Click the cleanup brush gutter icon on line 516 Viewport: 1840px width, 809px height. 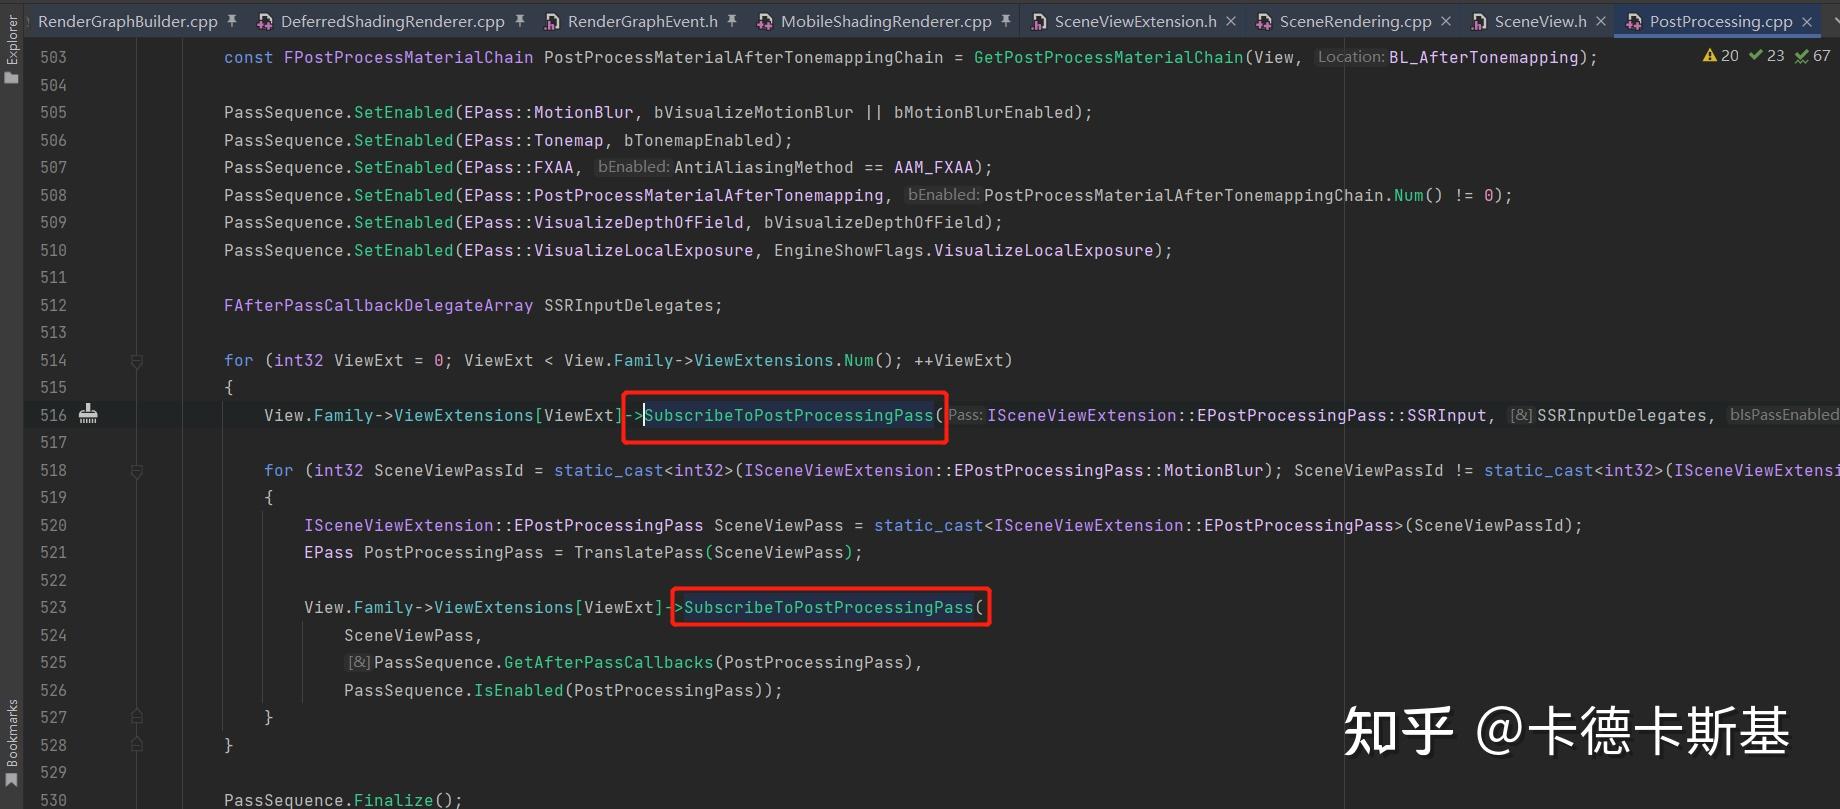88,414
